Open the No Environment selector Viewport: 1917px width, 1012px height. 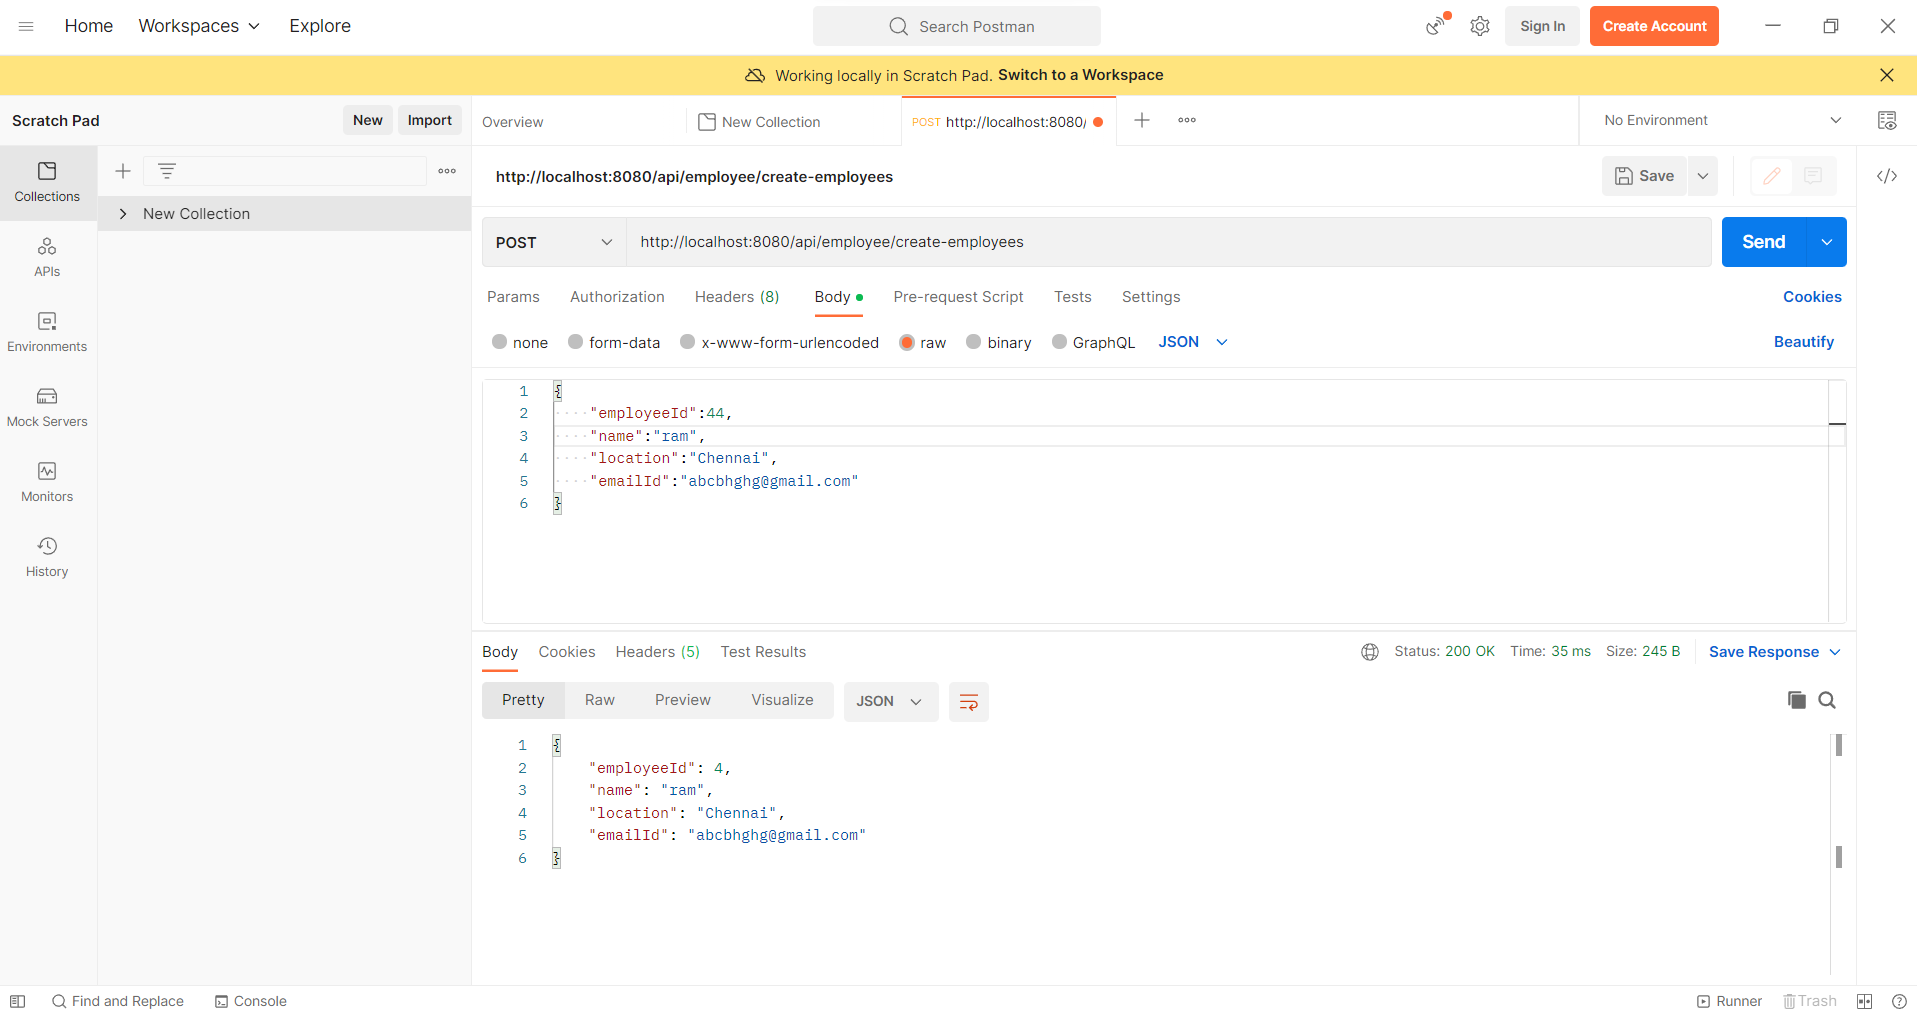[x=1722, y=120]
